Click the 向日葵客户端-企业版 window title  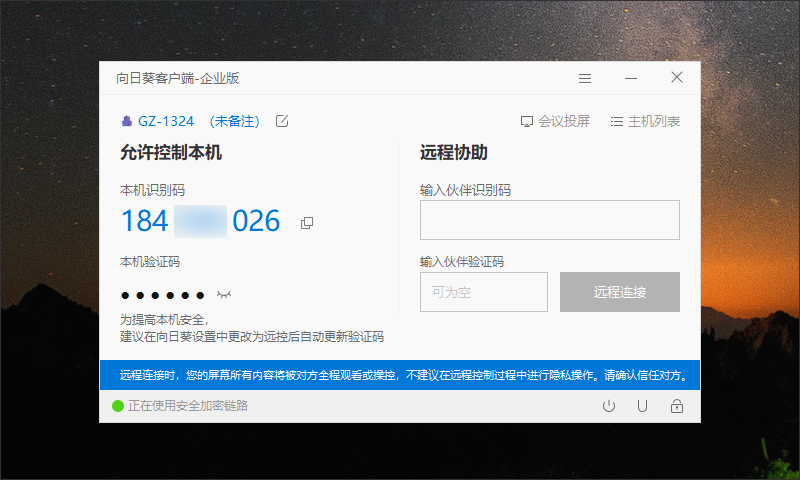pos(178,78)
